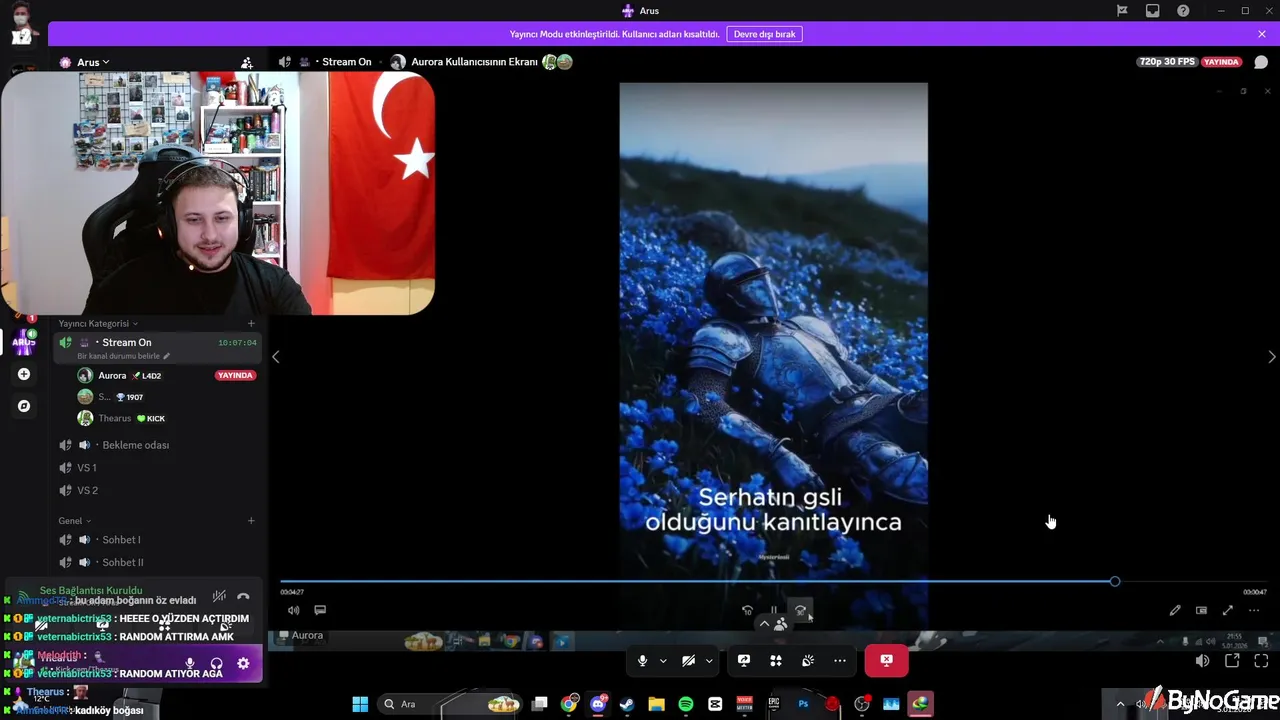The width and height of the screenshot is (1280, 720).
Task: Click the flag icon in Discord title bar
Action: 1122,11
